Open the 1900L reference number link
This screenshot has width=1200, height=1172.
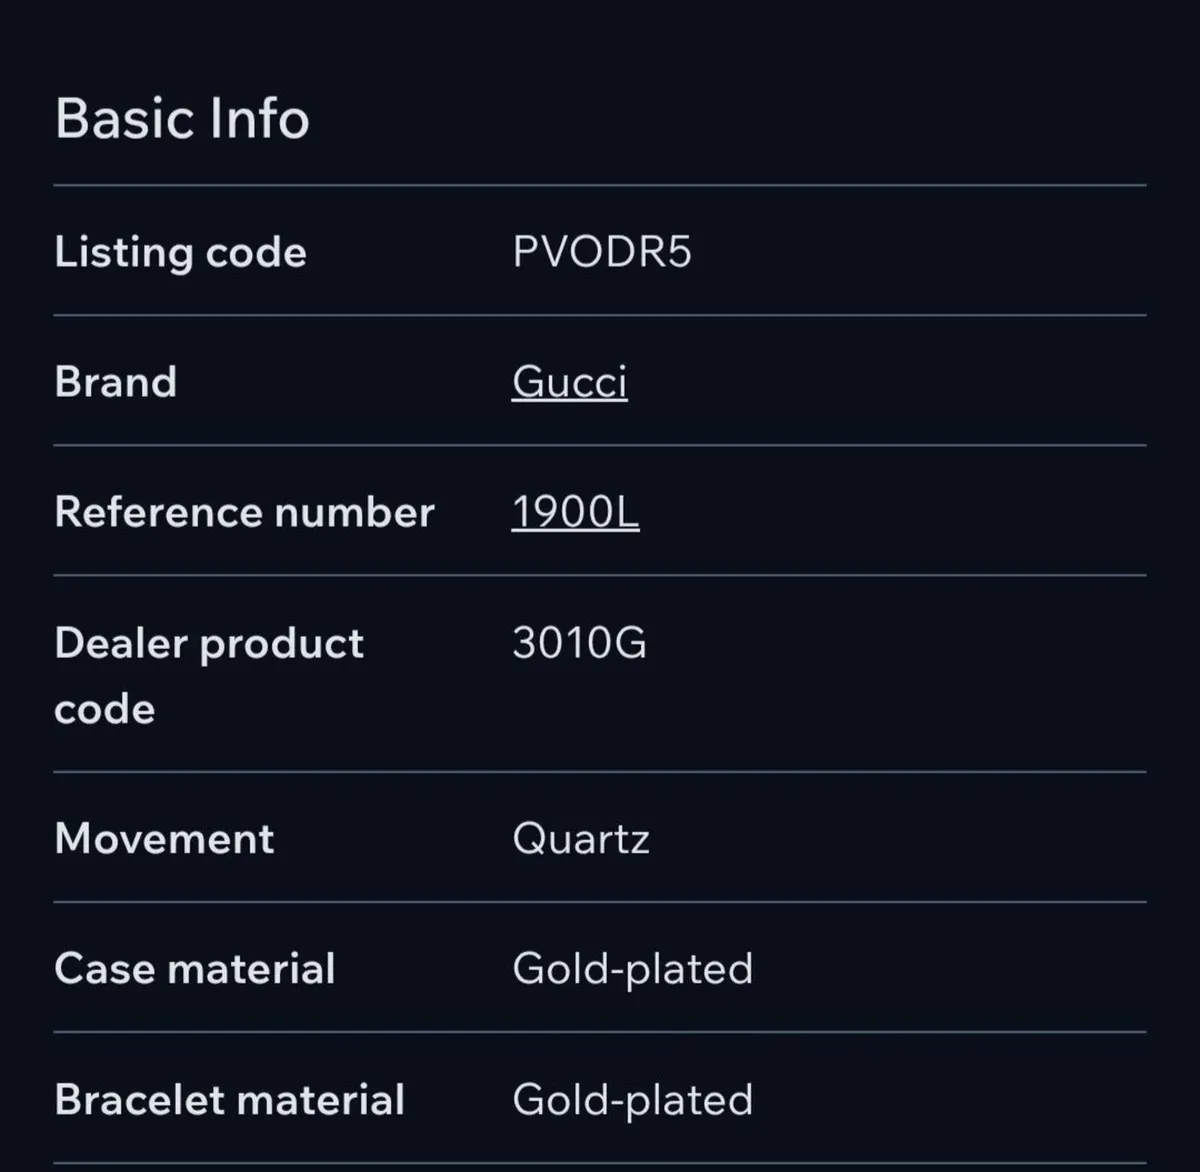point(575,512)
